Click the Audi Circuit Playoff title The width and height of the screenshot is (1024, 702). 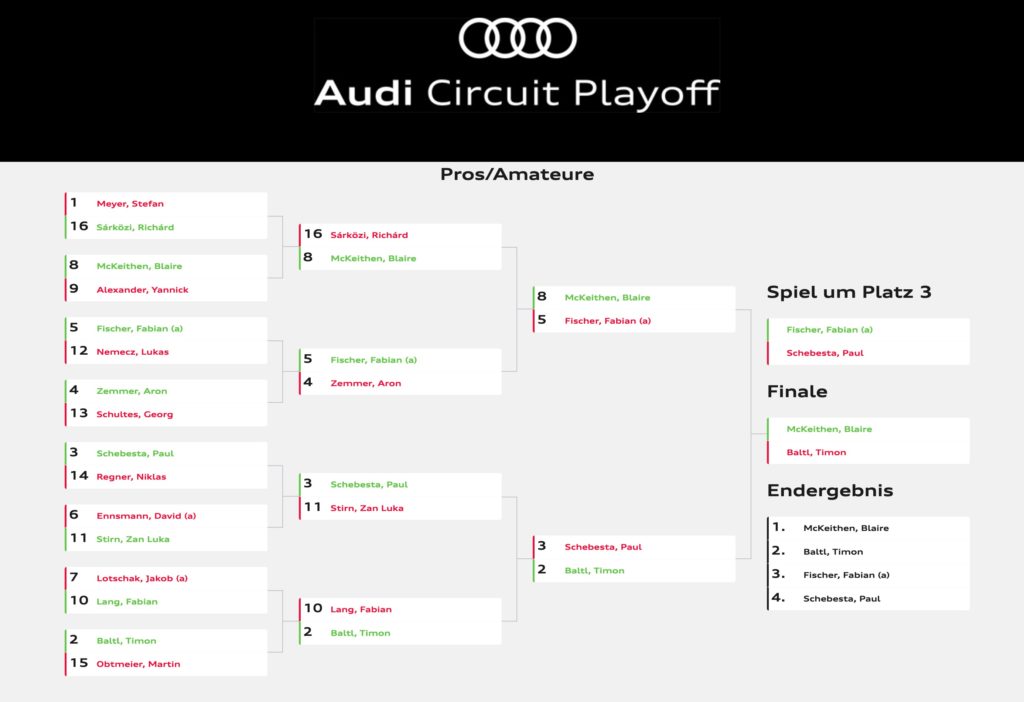[517, 93]
